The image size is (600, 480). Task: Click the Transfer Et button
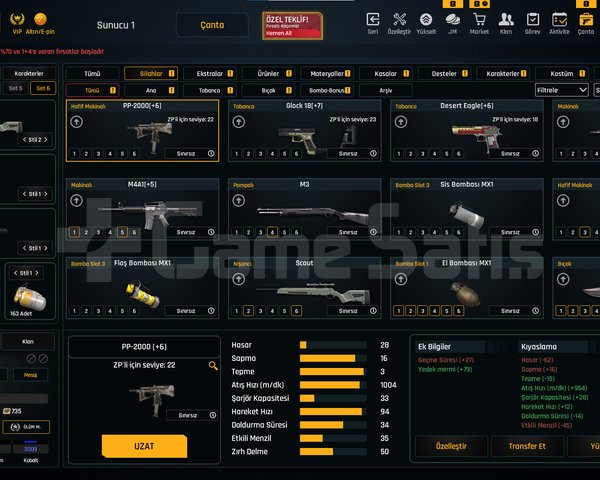click(527, 446)
